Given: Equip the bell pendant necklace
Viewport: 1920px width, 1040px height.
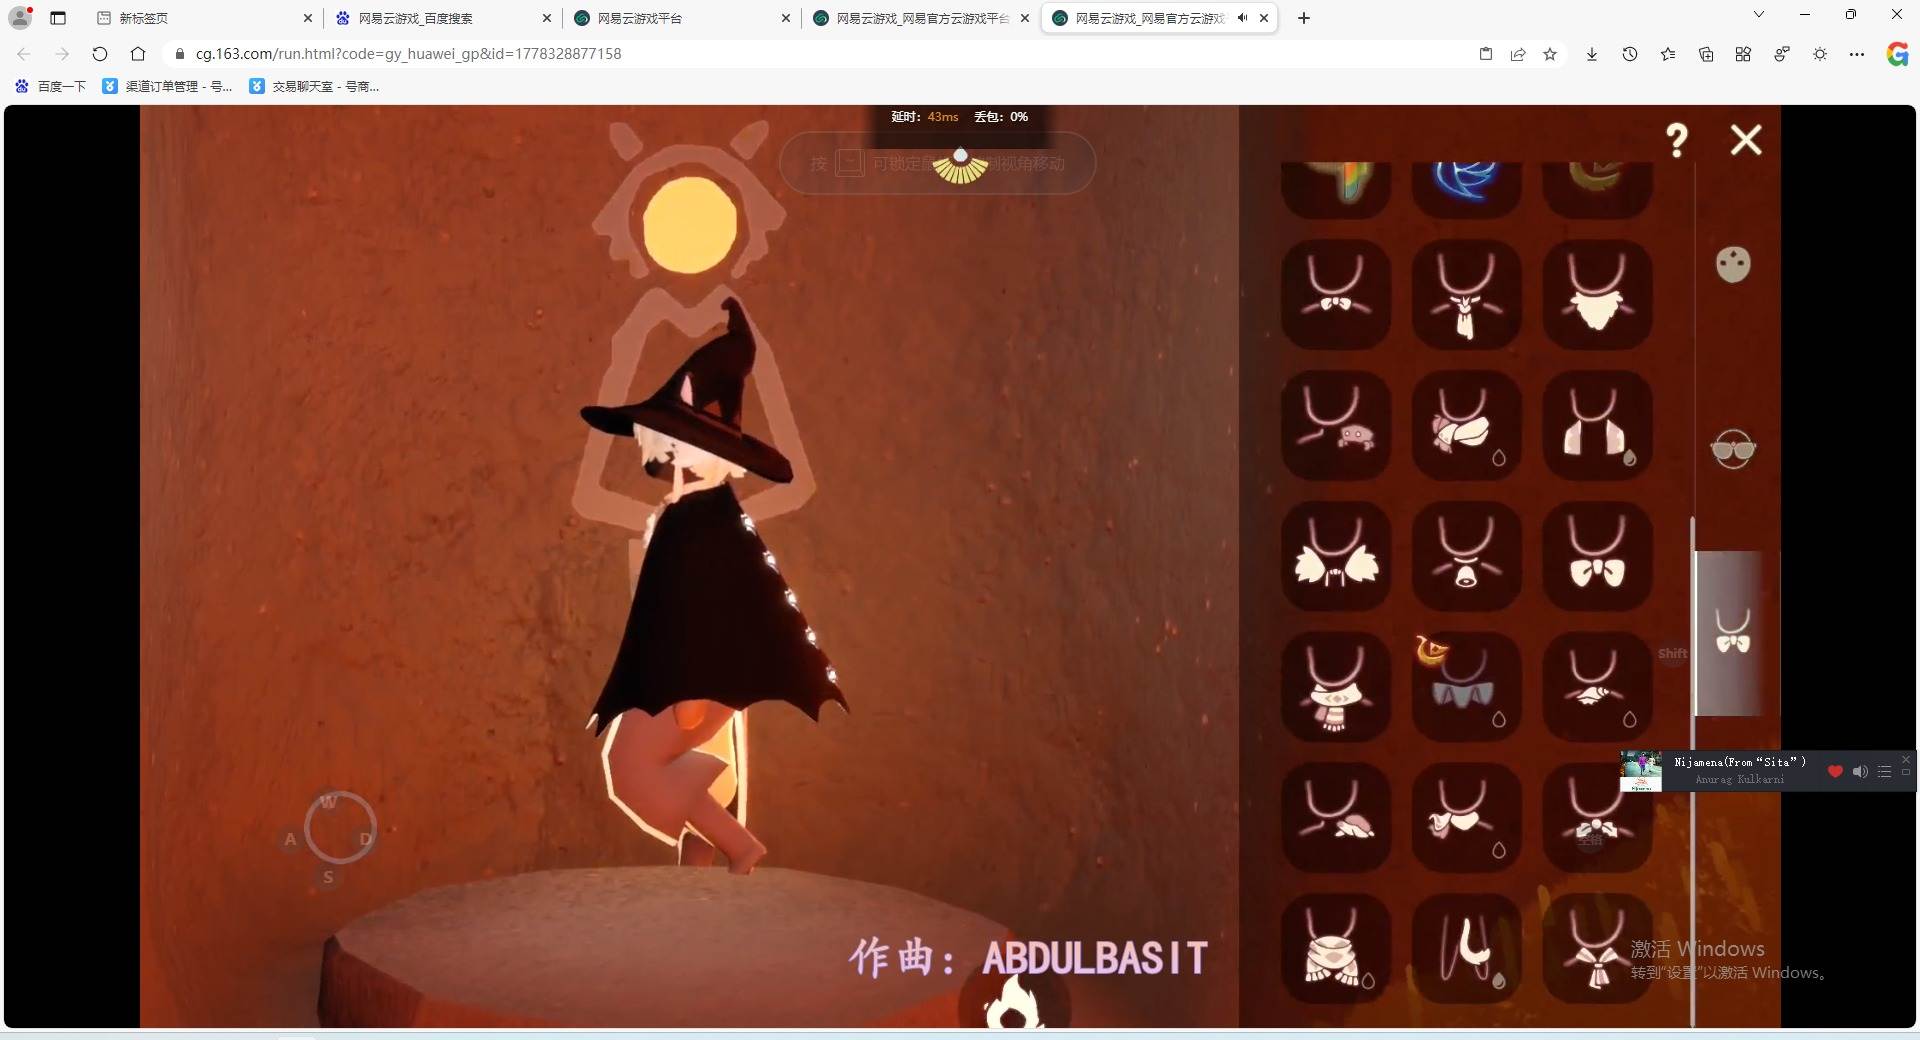Looking at the screenshot, I should [x=1466, y=556].
